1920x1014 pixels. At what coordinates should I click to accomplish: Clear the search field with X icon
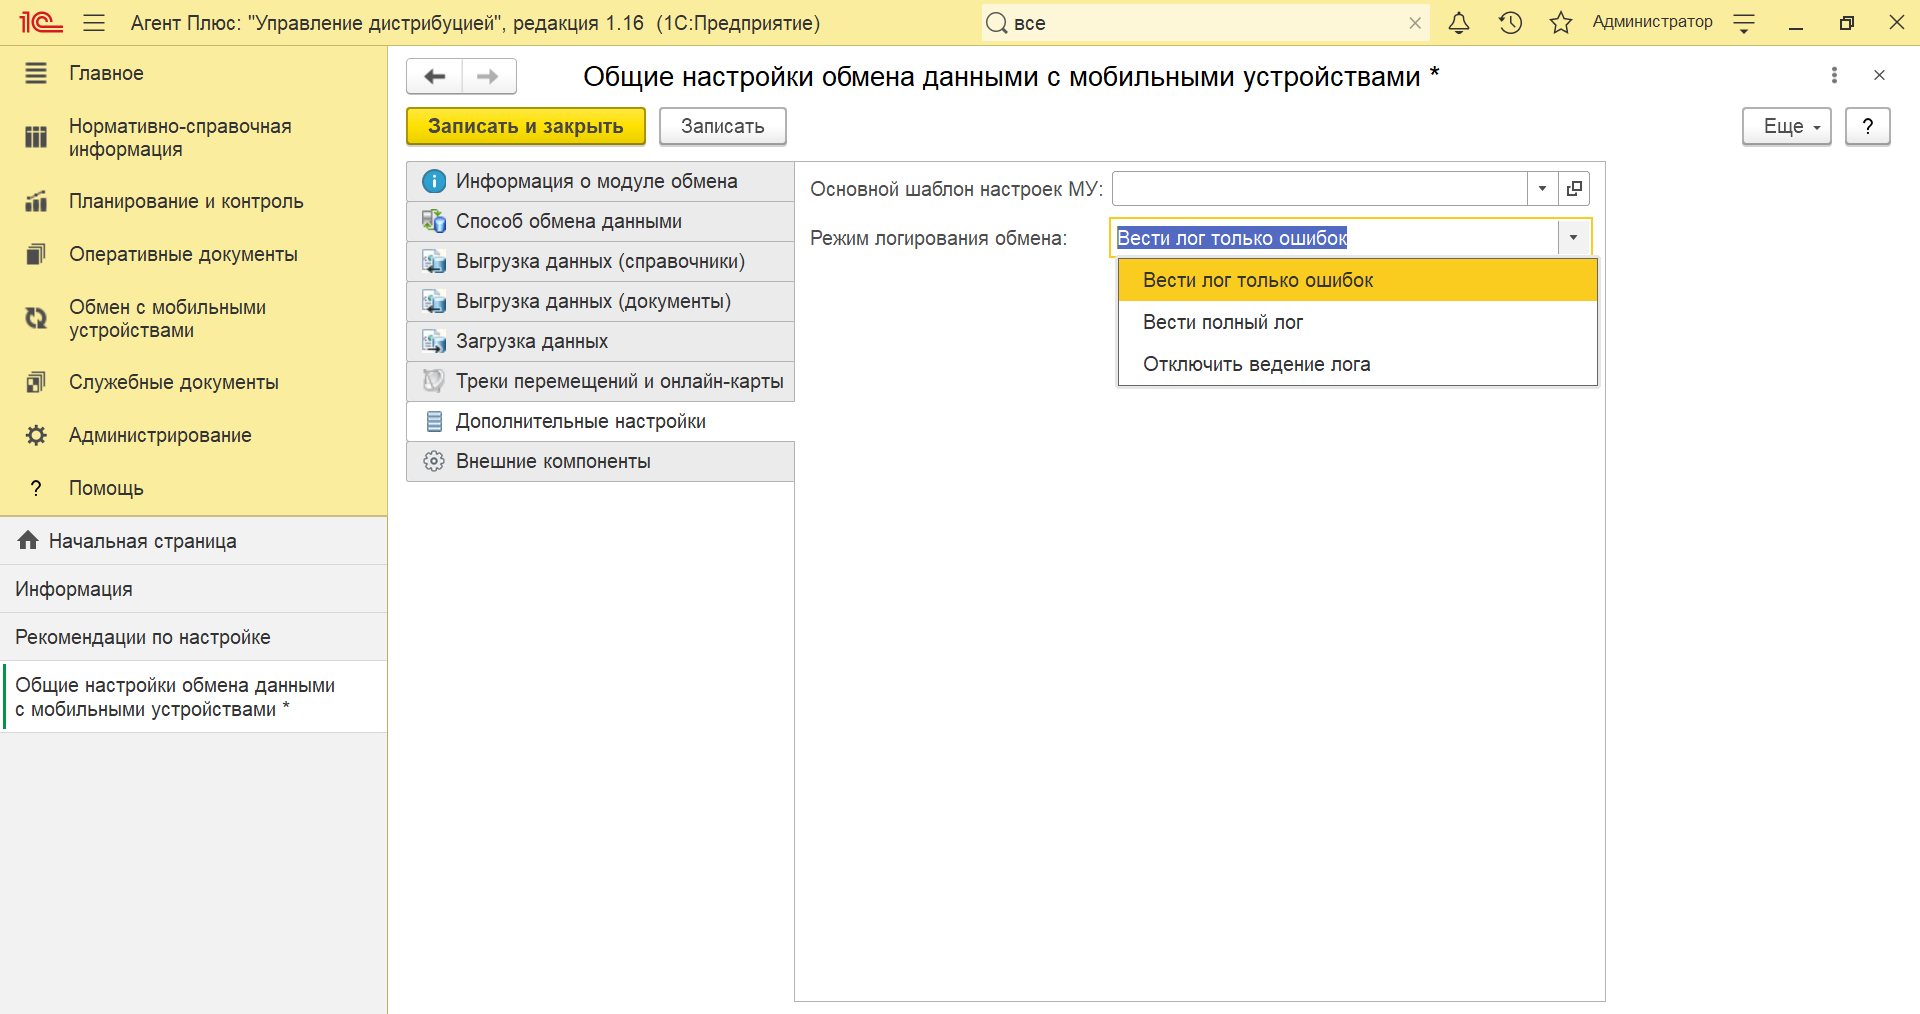(x=1414, y=23)
